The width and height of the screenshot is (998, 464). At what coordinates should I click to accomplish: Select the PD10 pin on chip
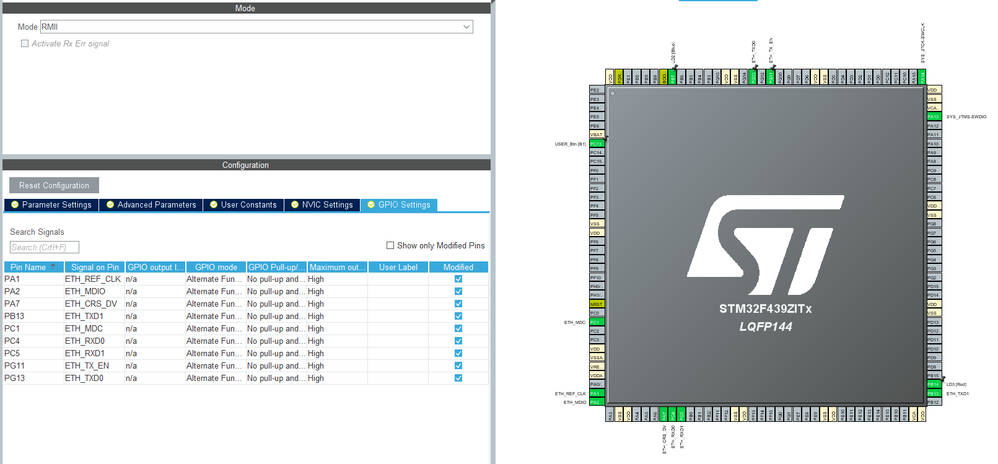(934, 349)
